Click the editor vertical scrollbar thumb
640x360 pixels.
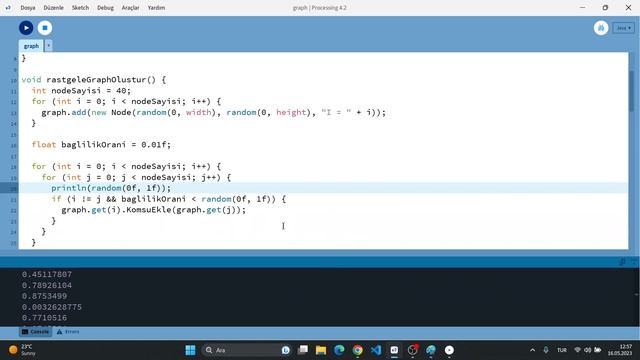632,91
